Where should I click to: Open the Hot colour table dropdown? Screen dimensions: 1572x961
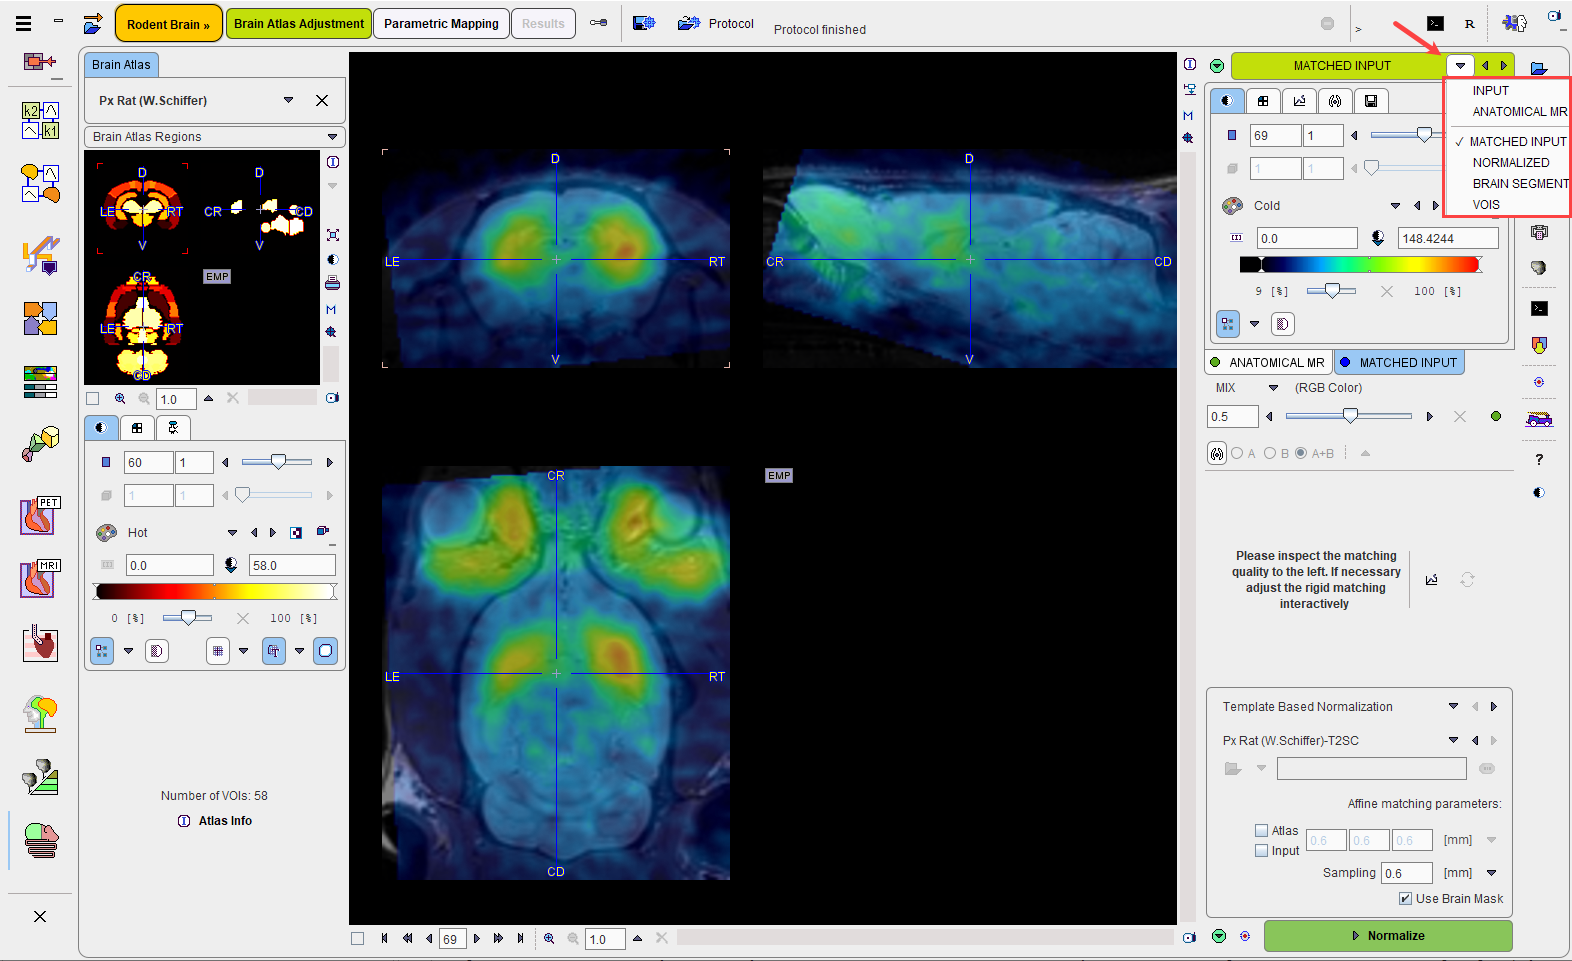point(232,533)
